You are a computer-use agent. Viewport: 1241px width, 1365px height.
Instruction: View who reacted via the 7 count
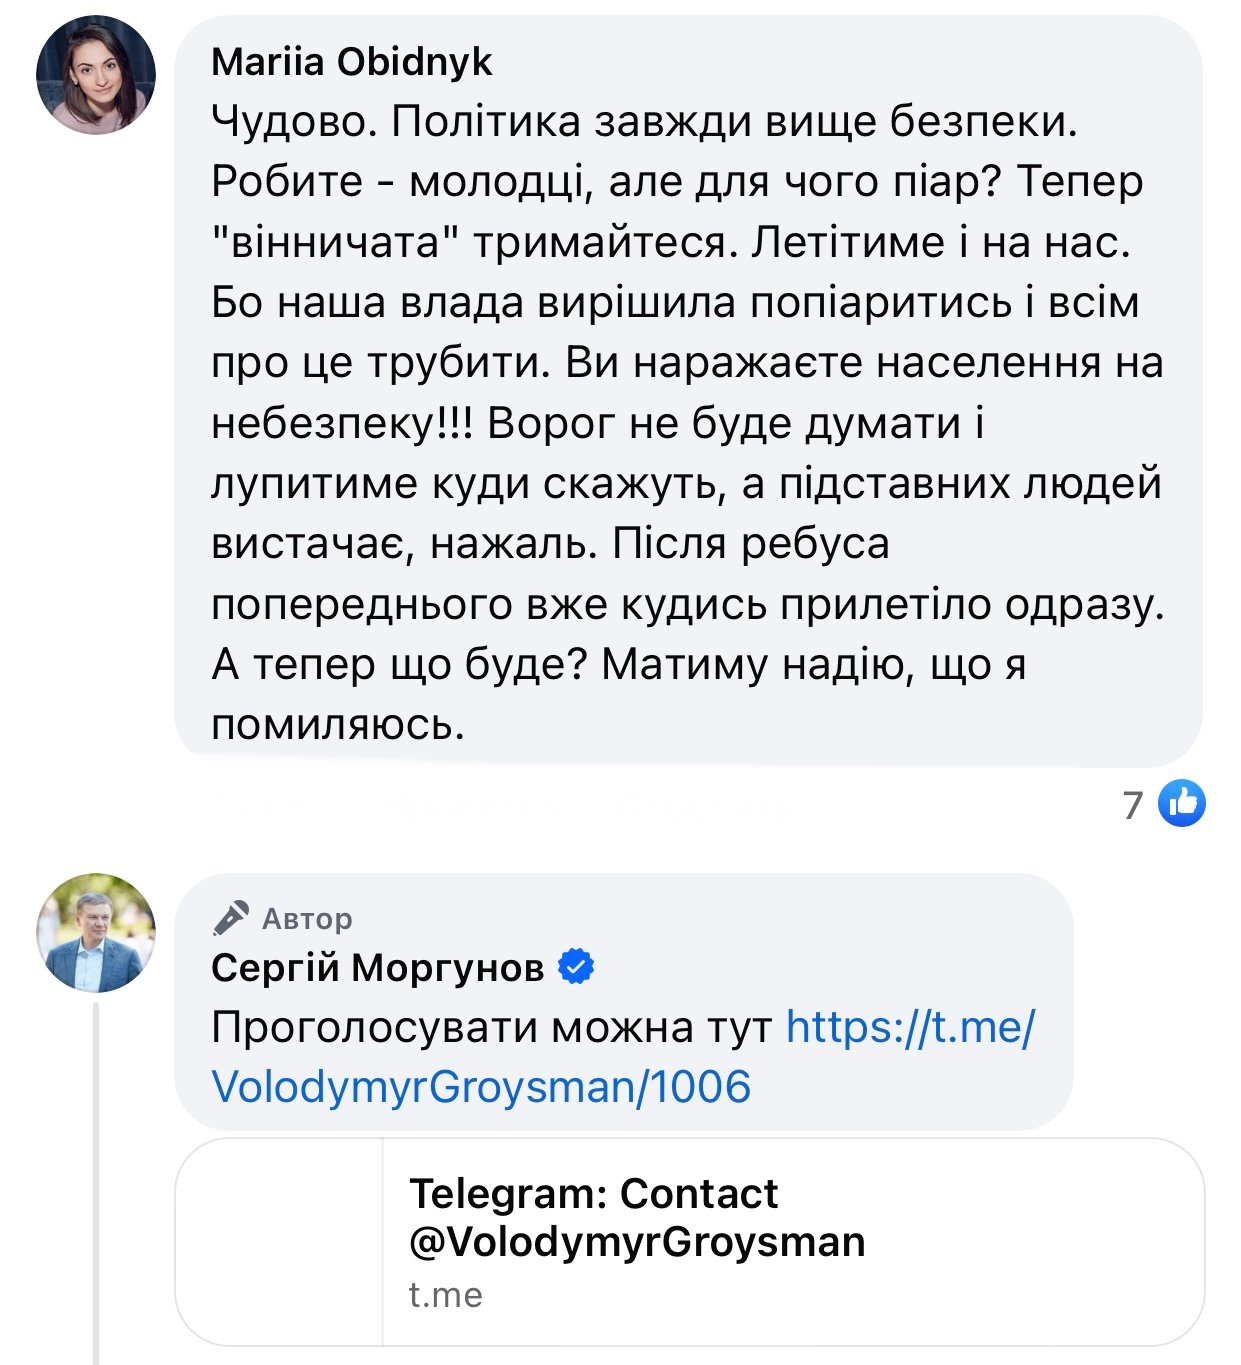(x=1132, y=804)
